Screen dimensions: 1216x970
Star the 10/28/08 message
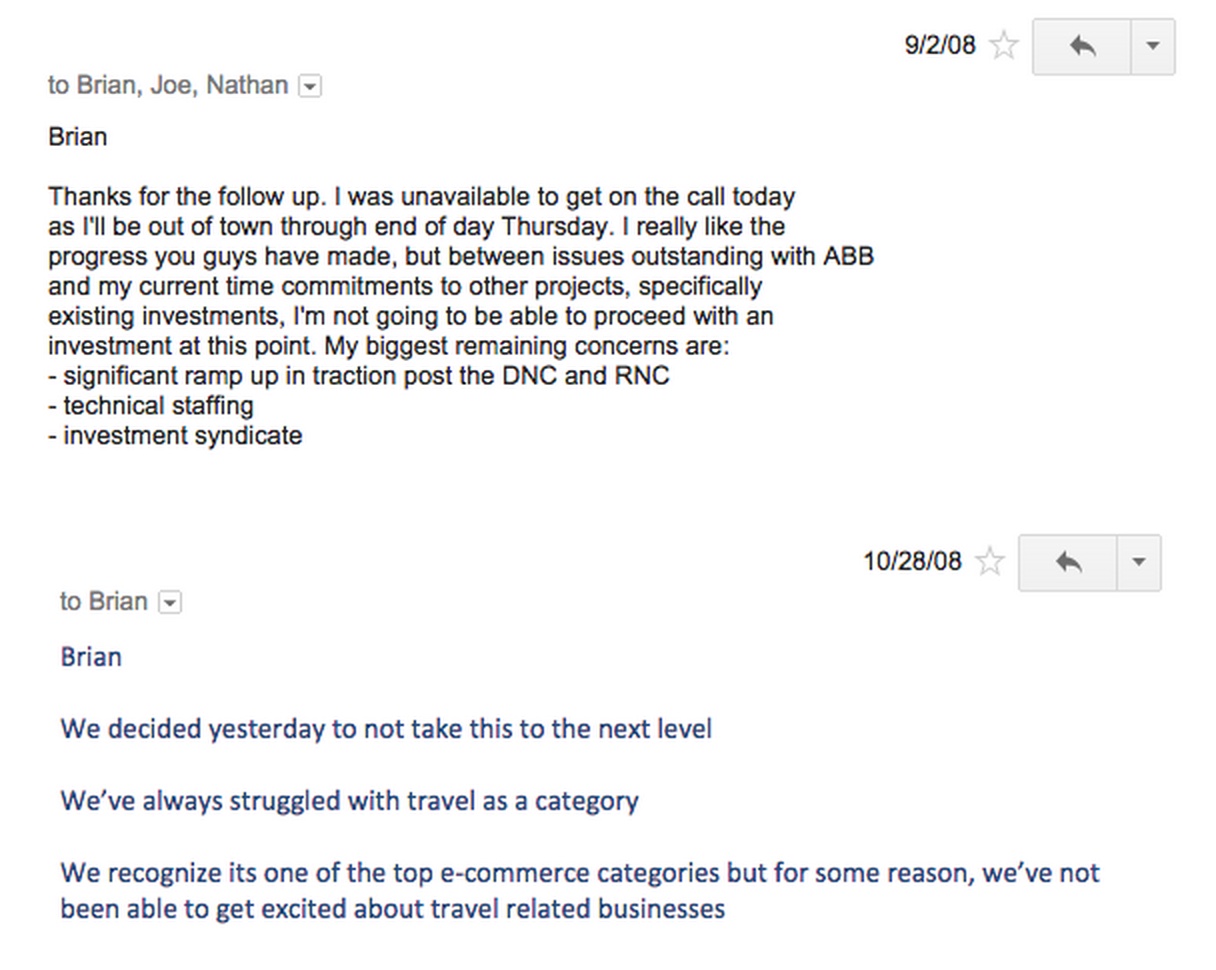pos(989,562)
